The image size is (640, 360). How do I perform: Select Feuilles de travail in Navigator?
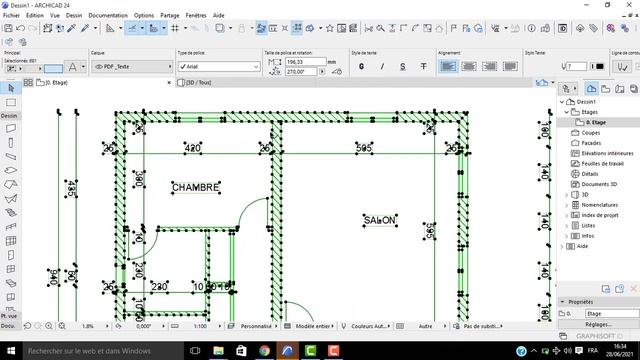point(602,163)
